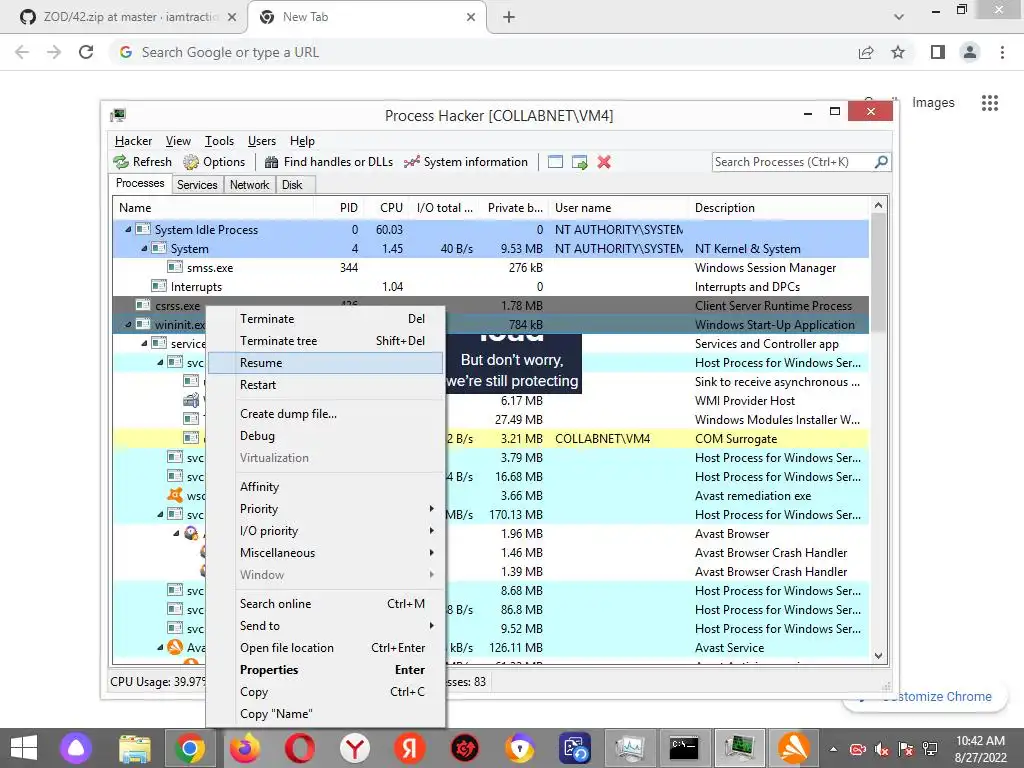Choose Debug in the context menu
The image size is (1024, 768).
325,436
